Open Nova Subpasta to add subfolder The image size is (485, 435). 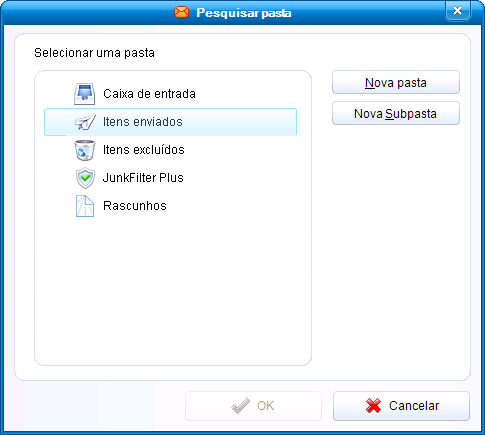point(396,113)
